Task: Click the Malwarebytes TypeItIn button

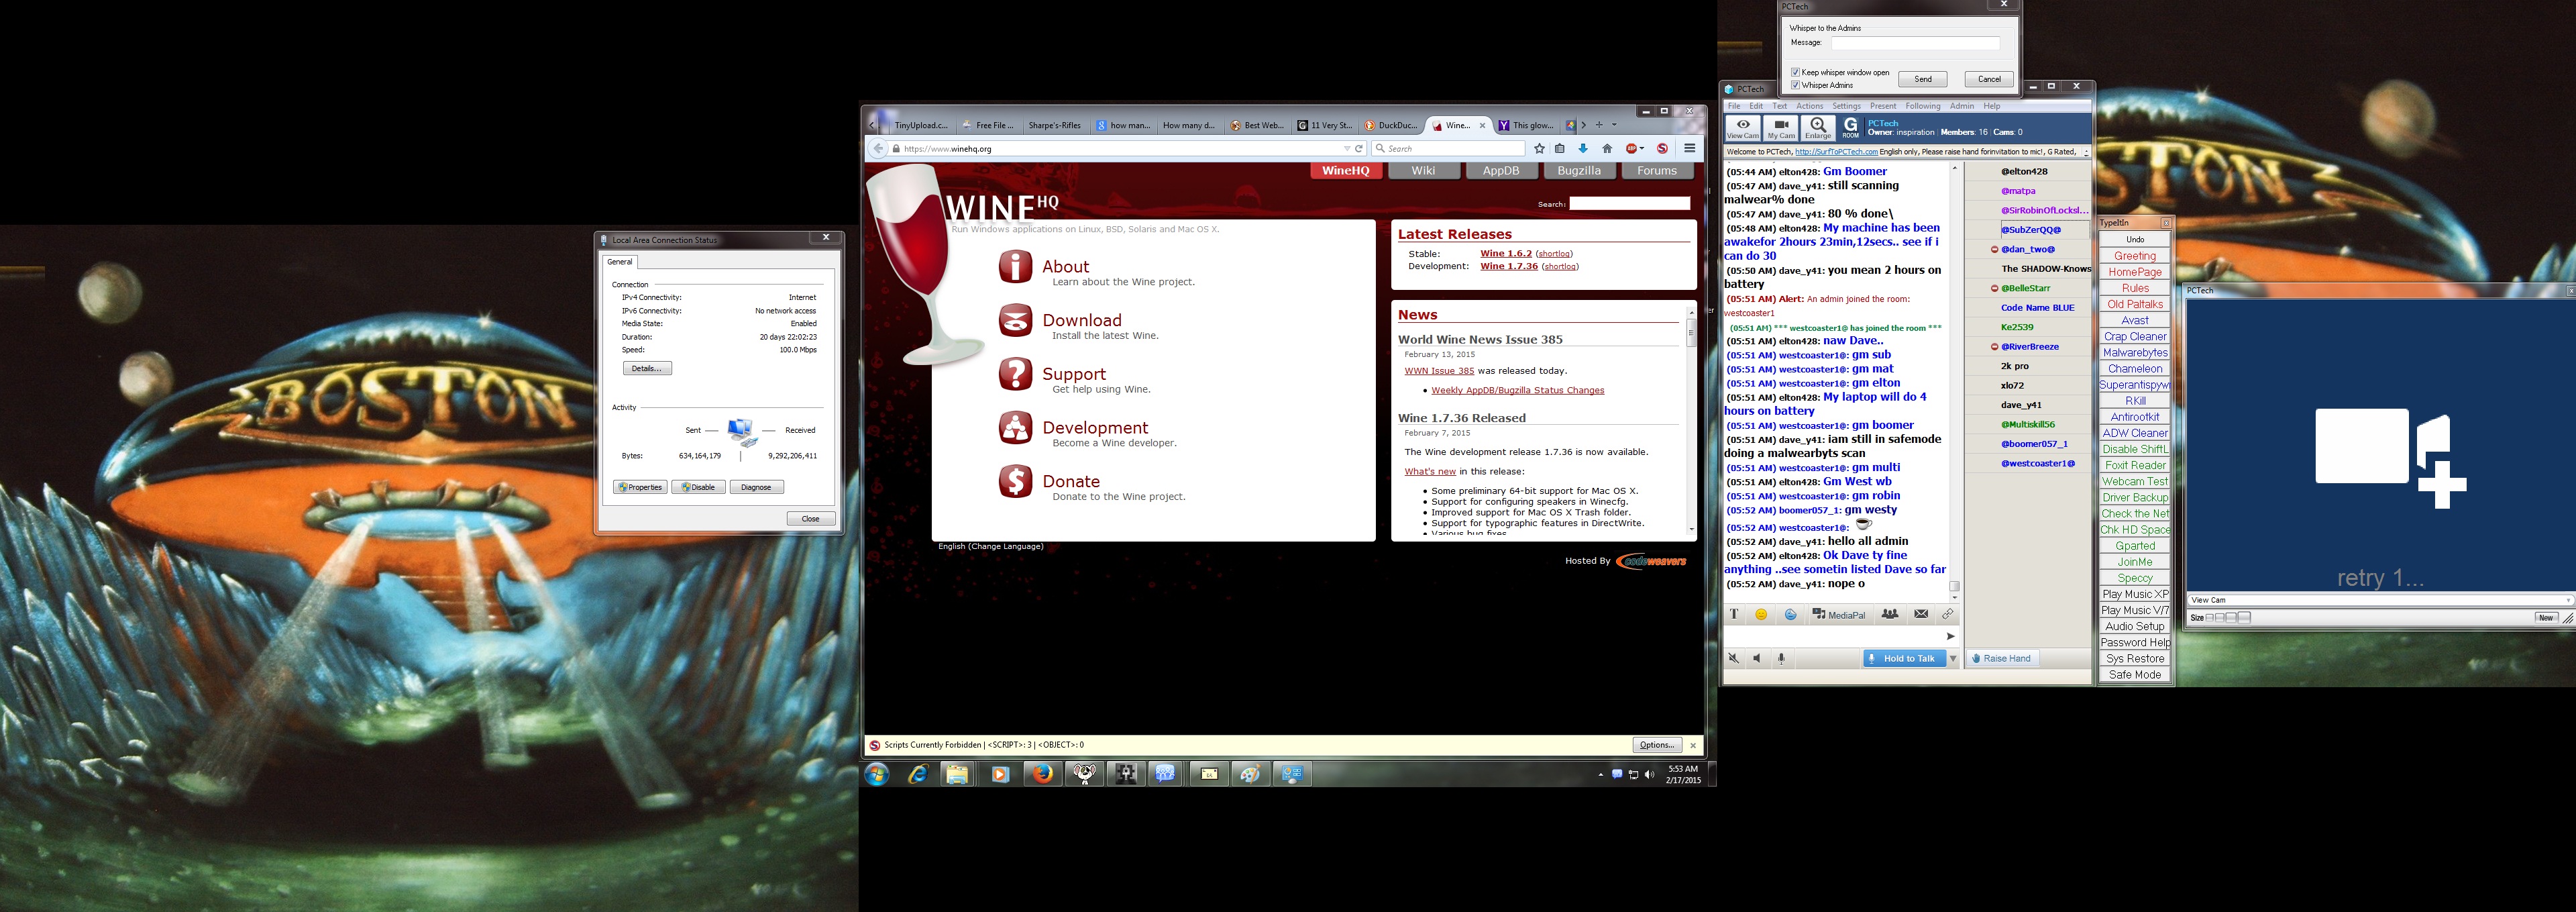Action: tap(2134, 353)
